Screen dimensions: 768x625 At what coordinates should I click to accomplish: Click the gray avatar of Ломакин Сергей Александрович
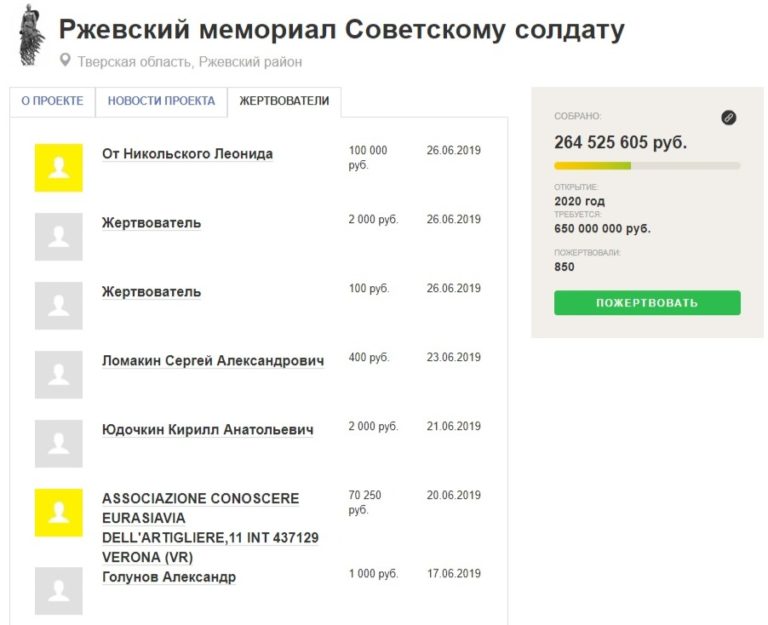(59, 375)
